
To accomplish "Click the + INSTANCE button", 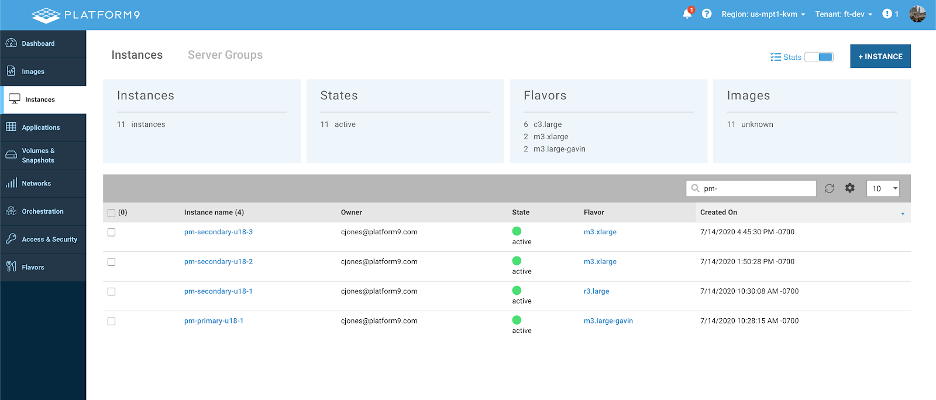I will [x=880, y=57].
